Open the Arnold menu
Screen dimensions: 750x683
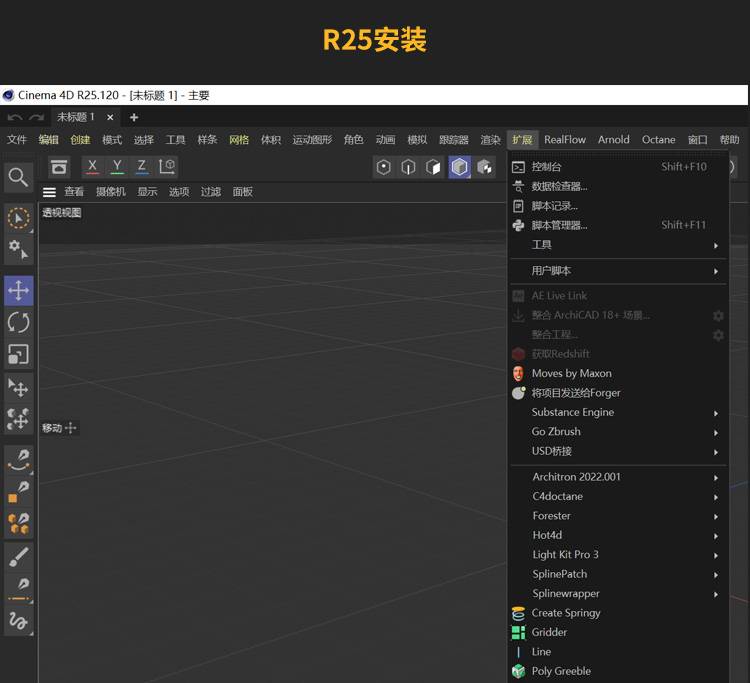[614, 140]
